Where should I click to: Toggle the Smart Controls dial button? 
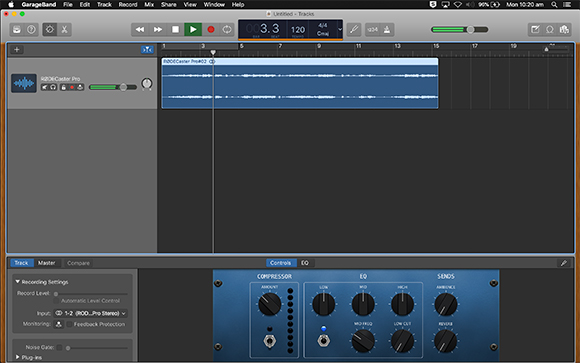[50, 30]
